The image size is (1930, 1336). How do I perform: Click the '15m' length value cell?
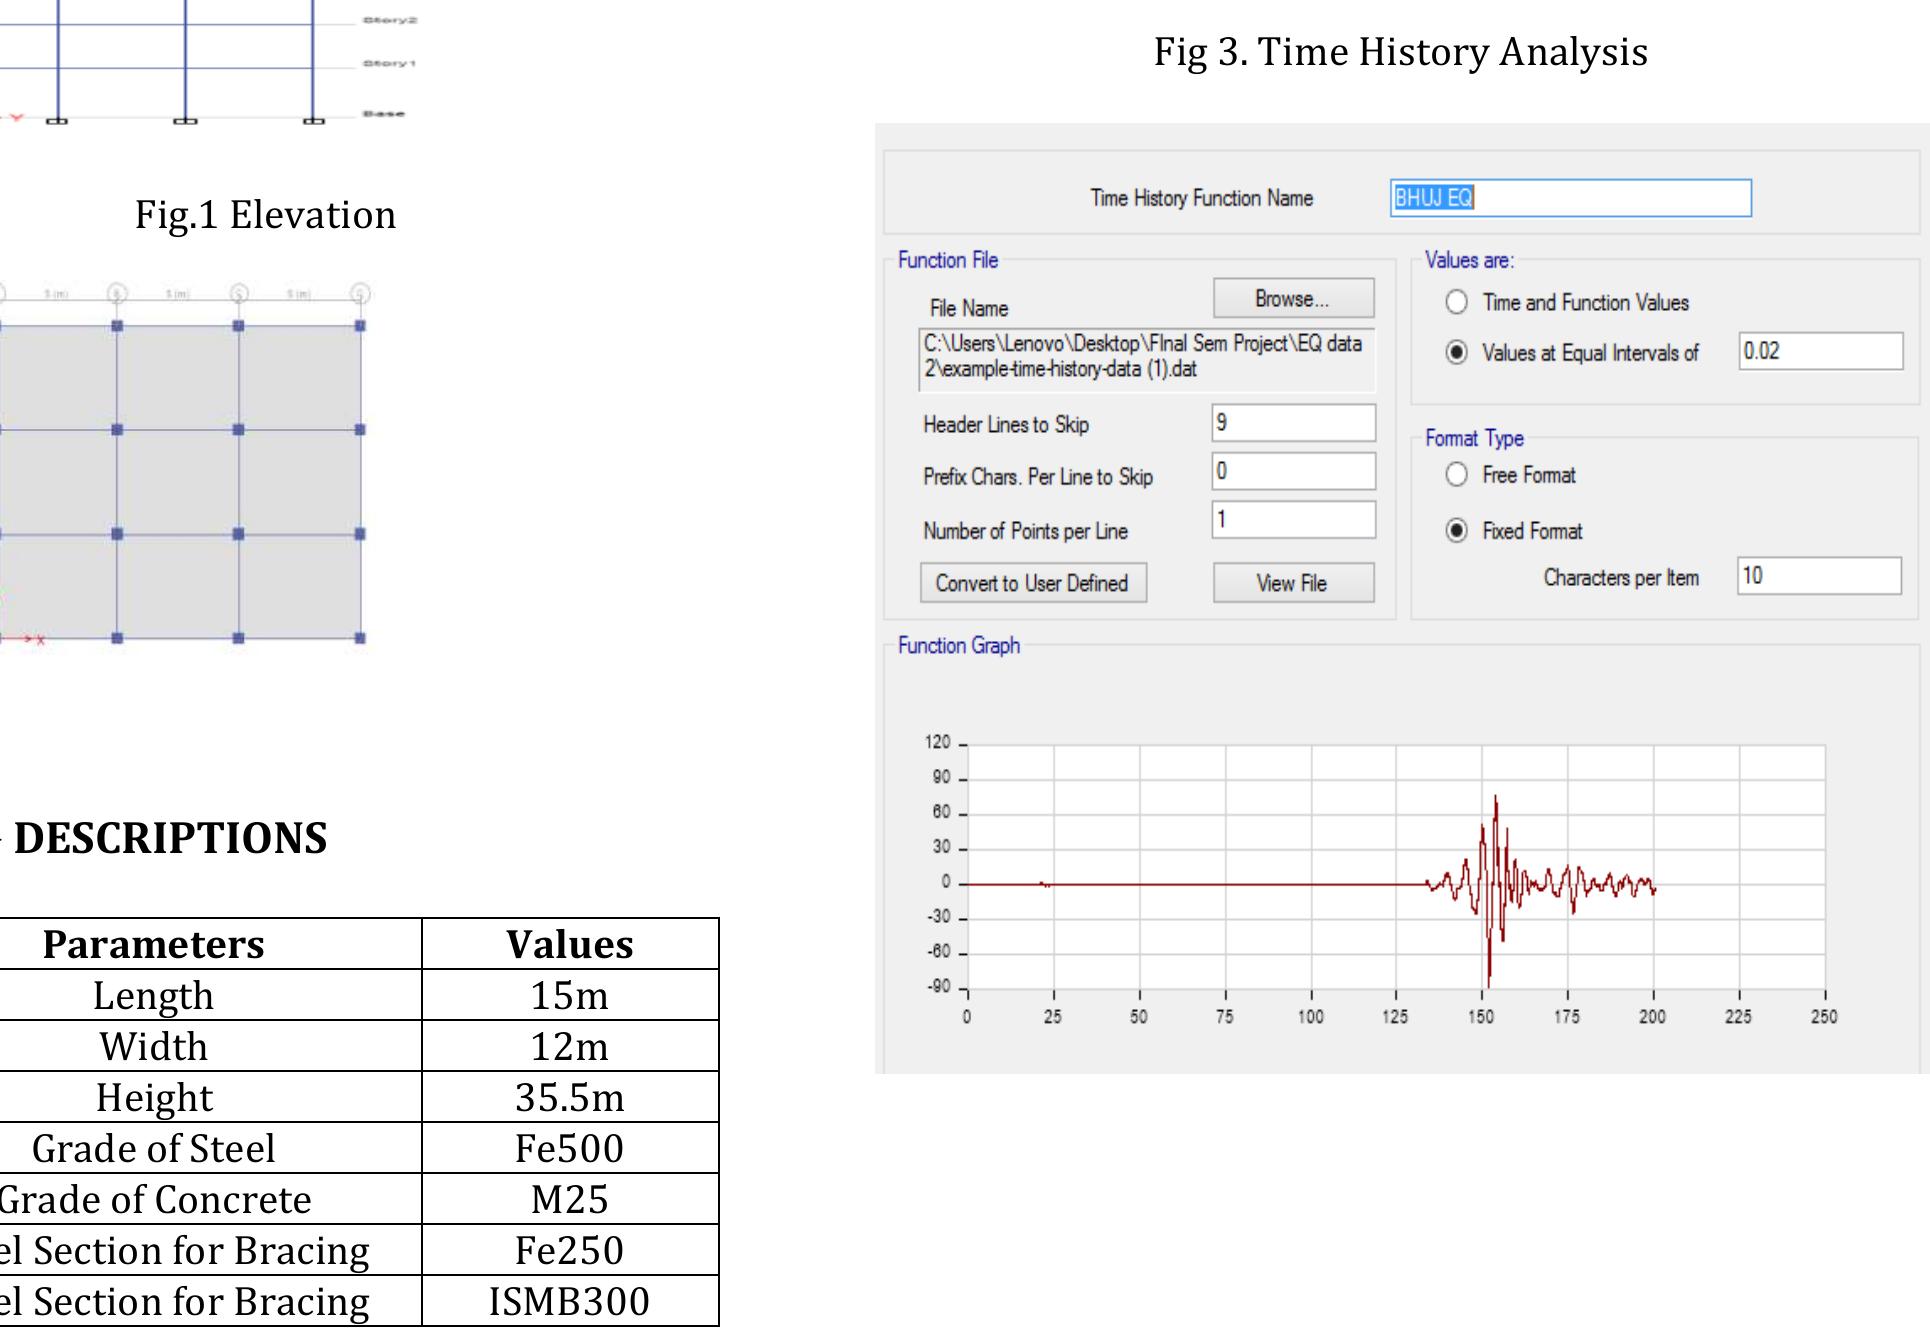pos(570,995)
